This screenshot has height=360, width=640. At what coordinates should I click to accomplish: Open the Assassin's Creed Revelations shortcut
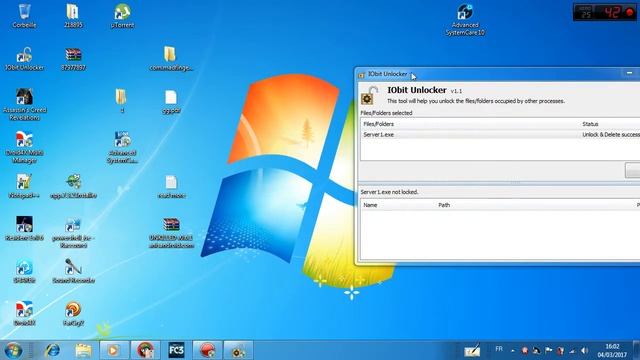[x=24, y=104]
